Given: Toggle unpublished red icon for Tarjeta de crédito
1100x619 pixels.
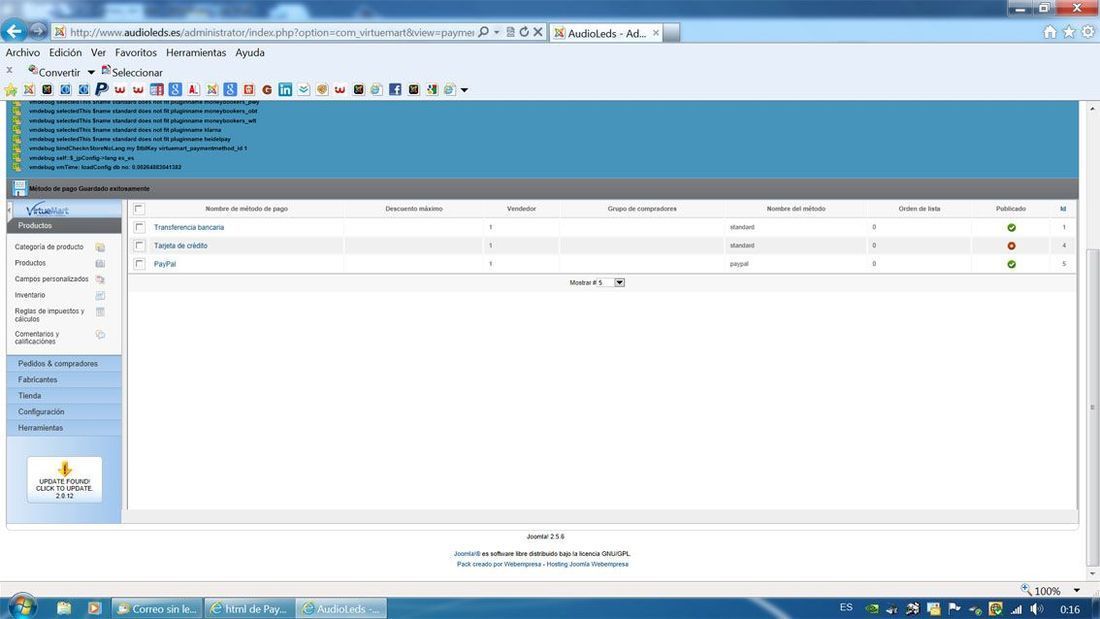Looking at the screenshot, I should (1011, 246).
